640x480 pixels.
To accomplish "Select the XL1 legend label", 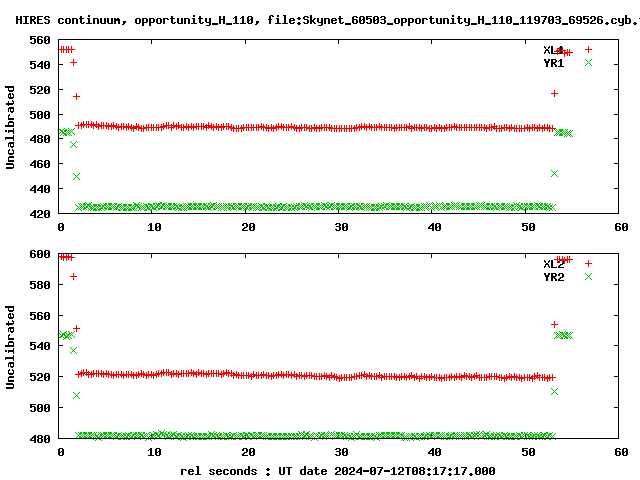I will click(553, 50).
